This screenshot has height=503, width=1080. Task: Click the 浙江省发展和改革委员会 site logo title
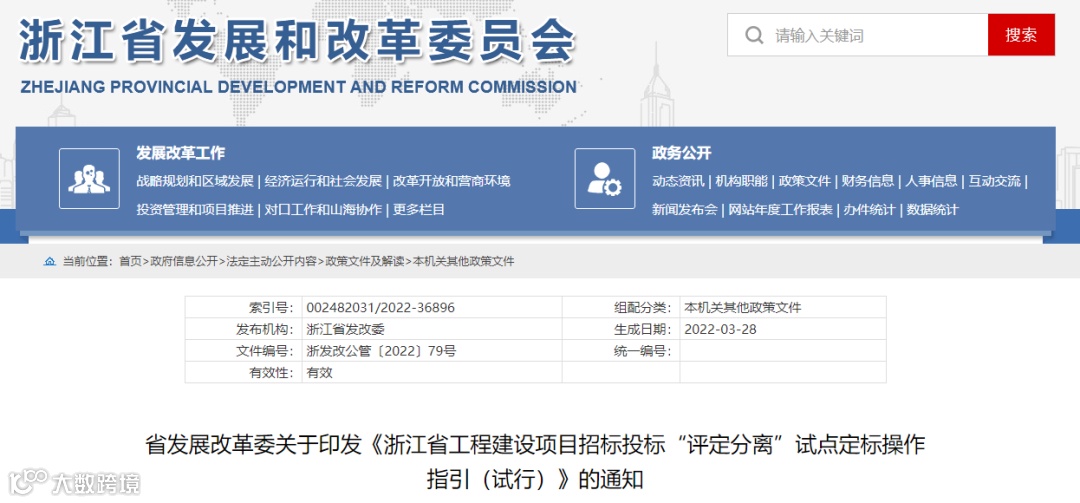click(297, 41)
